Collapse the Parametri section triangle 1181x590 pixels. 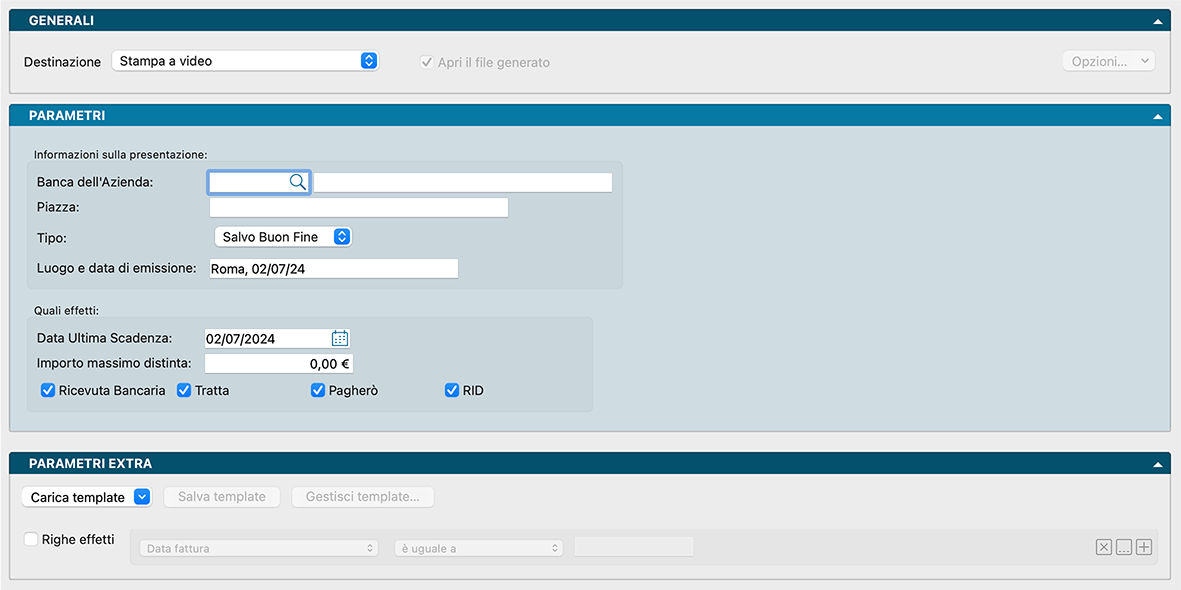click(1157, 116)
